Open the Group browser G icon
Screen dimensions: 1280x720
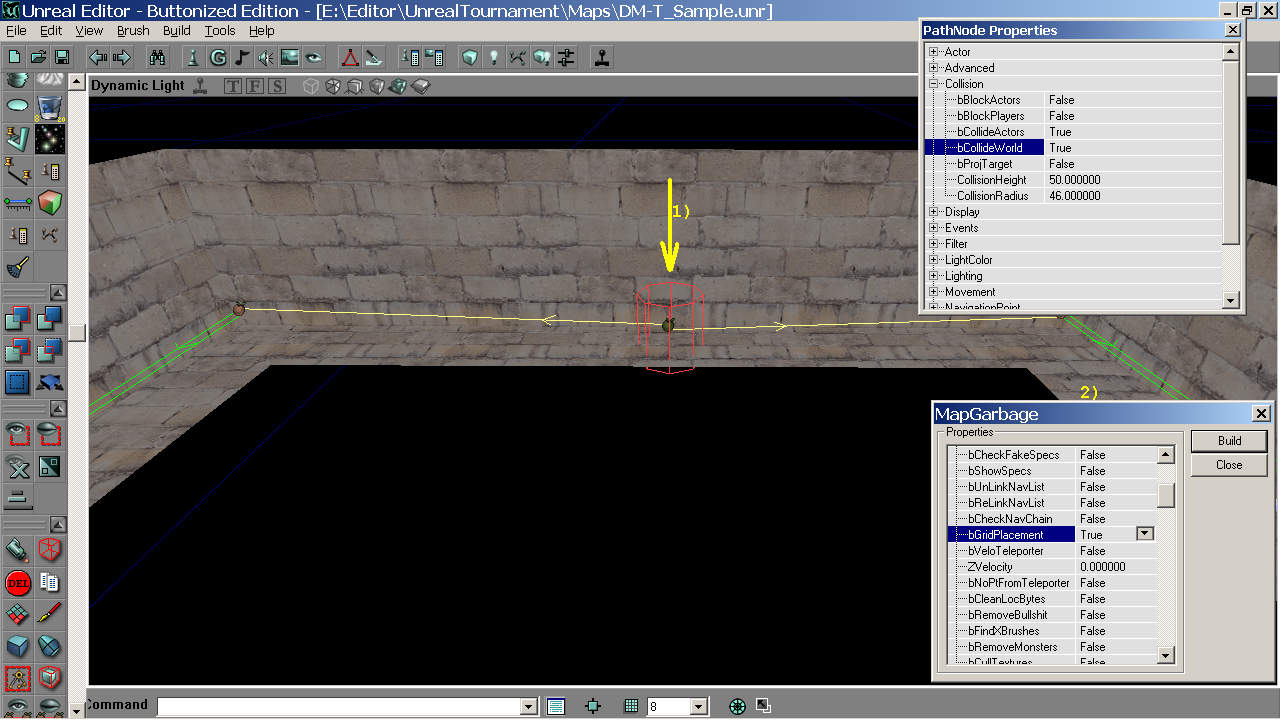pyautogui.click(x=218, y=57)
